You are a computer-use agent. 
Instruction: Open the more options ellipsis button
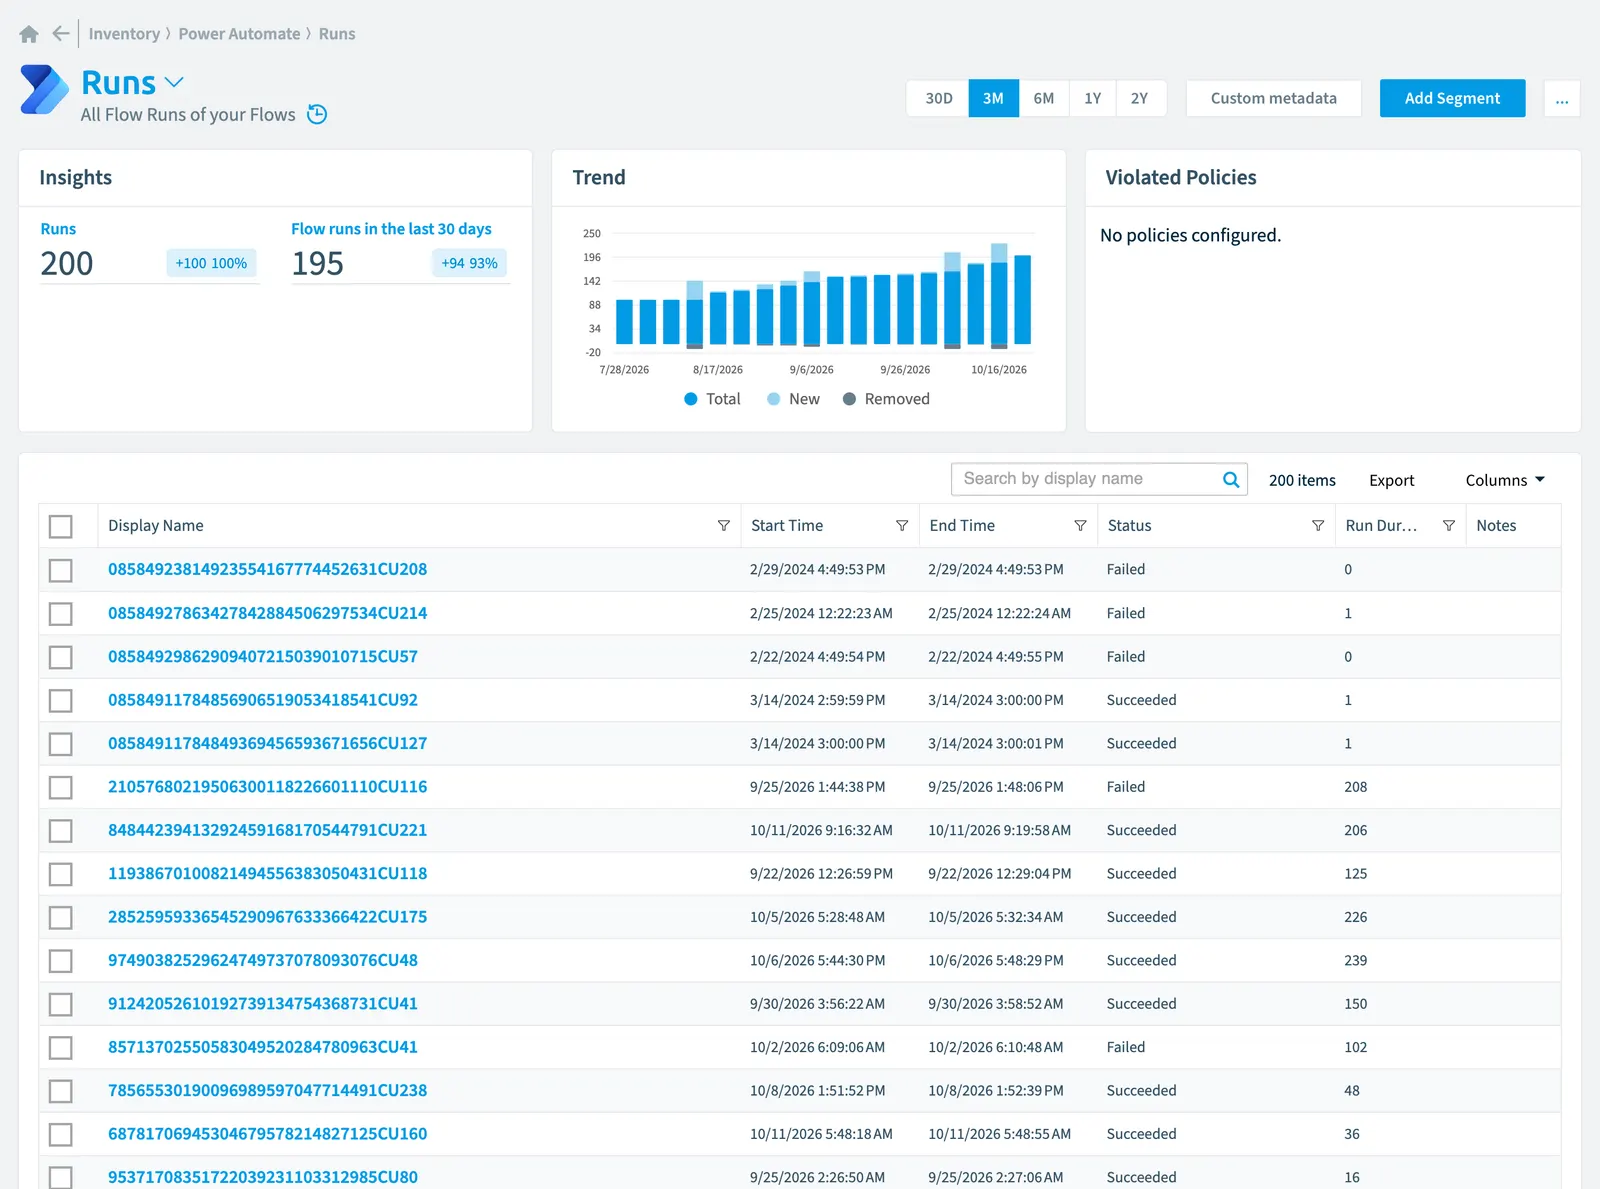point(1562,99)
